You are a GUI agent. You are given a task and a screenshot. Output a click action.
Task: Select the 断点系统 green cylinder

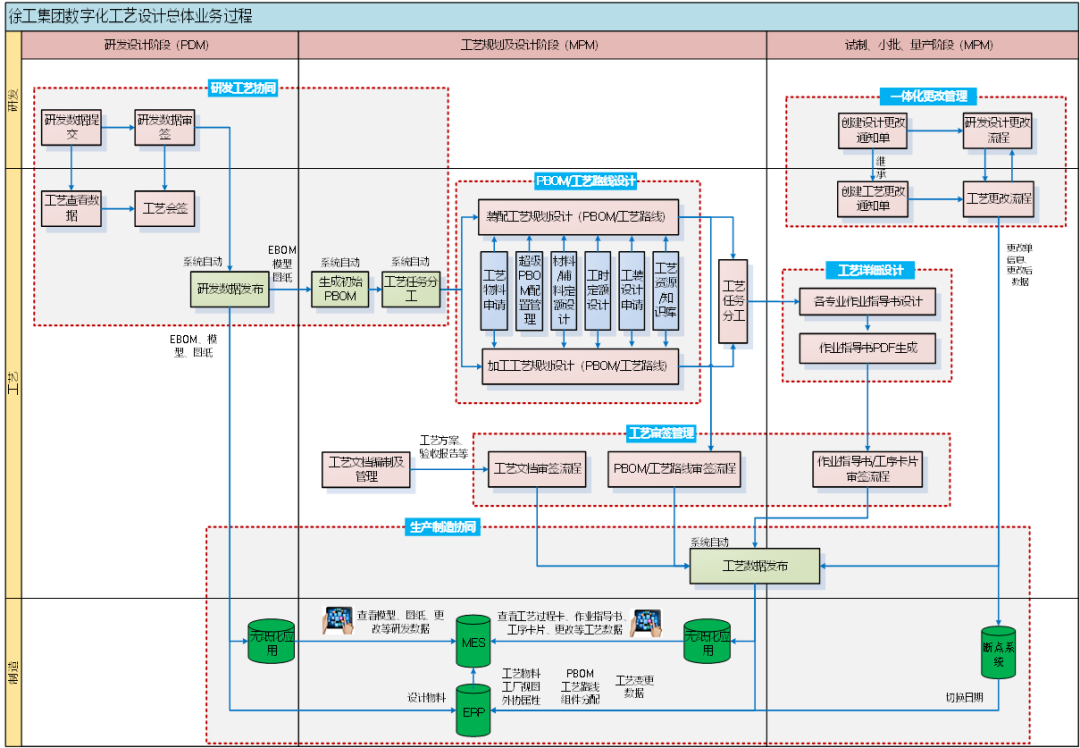pyautogui.click(x=998, y=652)
